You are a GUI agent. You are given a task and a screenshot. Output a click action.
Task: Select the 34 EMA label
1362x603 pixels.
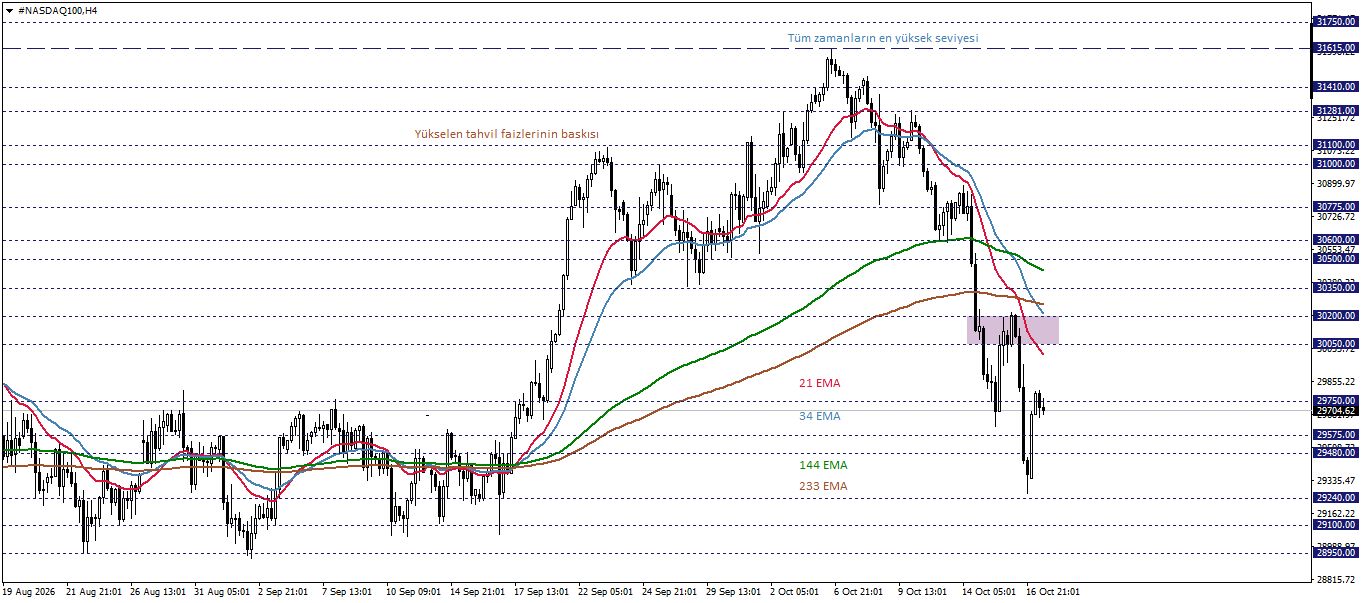pos(820,416)
